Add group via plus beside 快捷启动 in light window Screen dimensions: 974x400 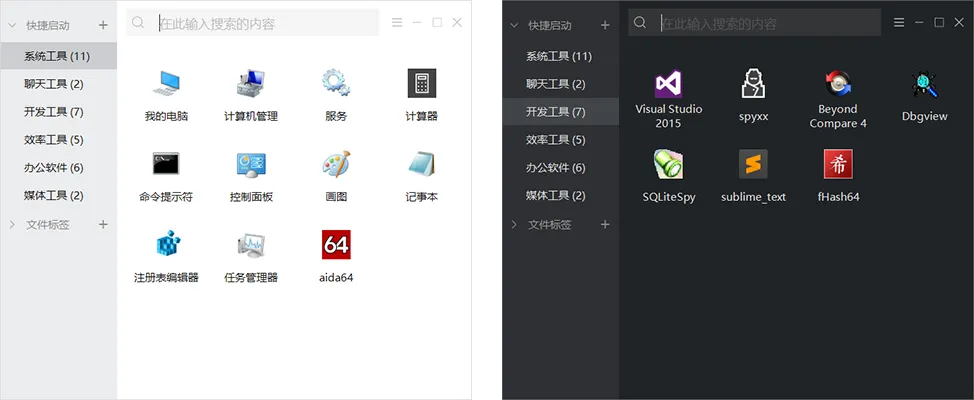click(103, 25)
